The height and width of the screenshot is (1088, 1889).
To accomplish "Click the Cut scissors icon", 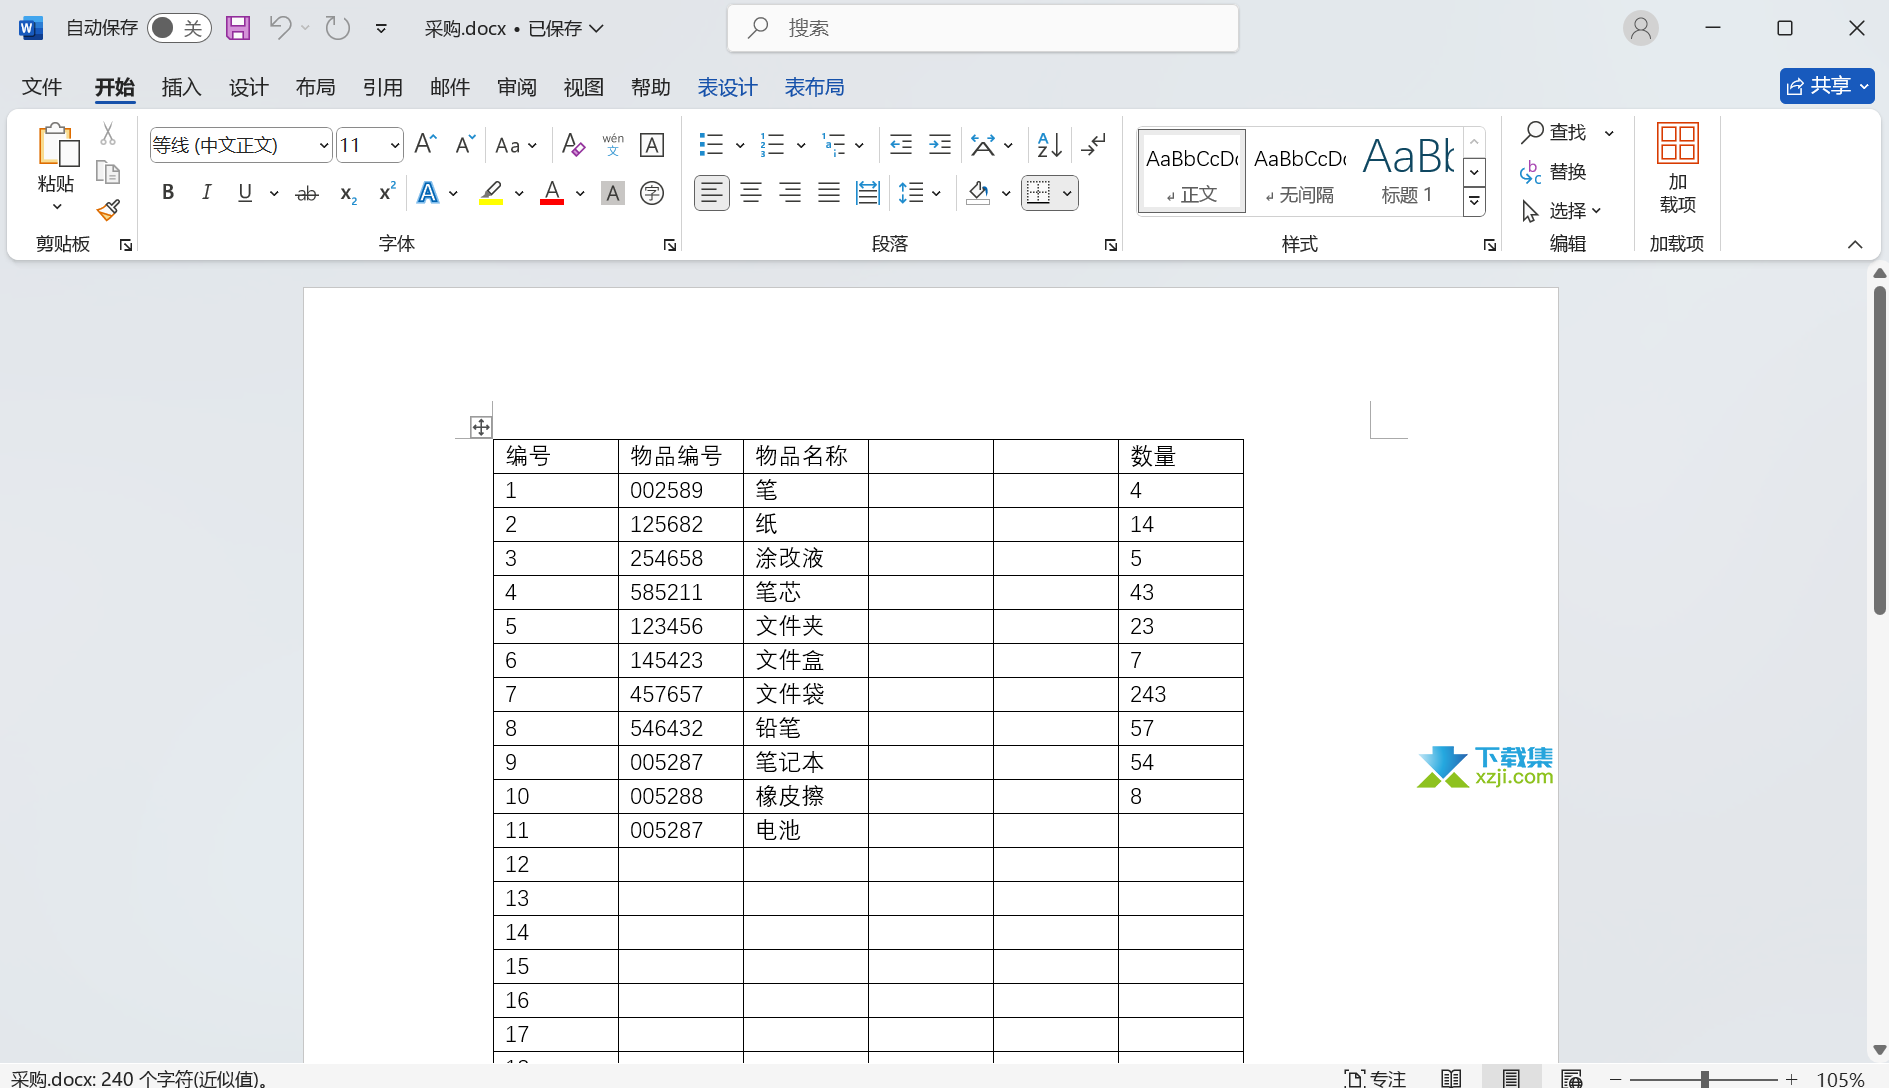I will 108,133.
